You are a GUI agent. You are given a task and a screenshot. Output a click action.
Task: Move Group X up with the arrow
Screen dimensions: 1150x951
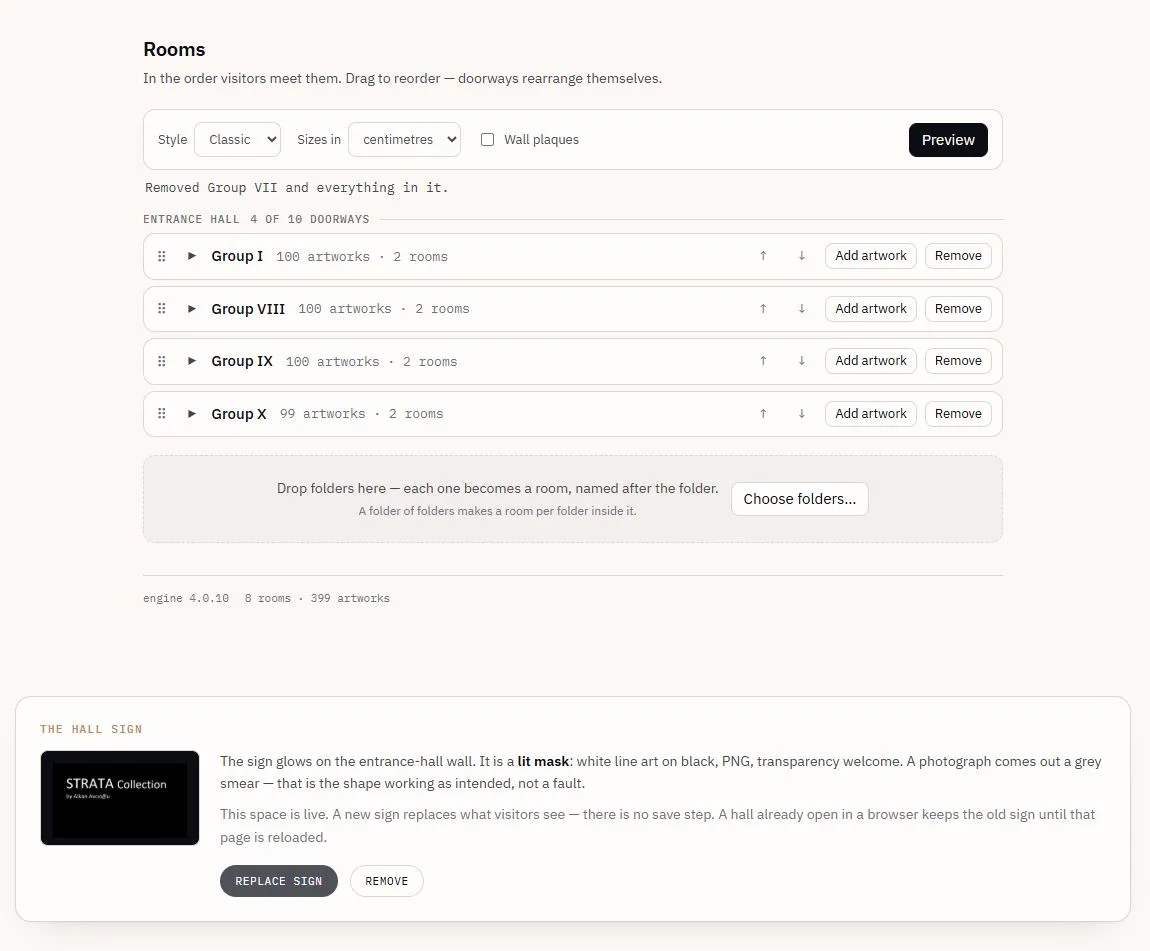763,414
